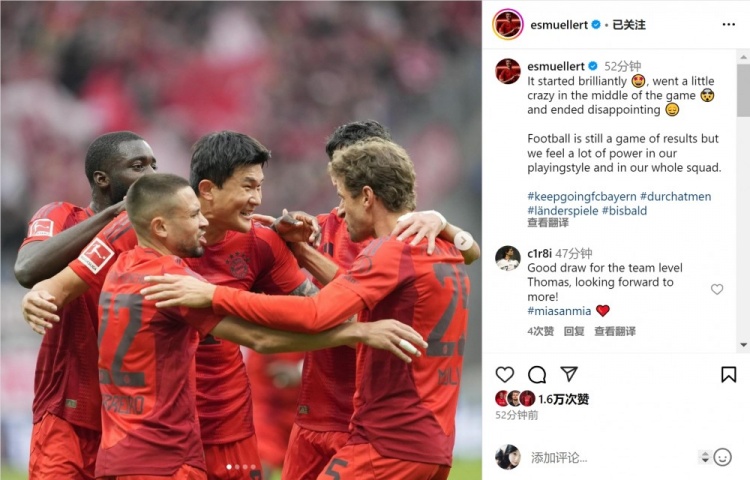
Task: Open the emoji picker smiley icon
Action: click(722, 457)
